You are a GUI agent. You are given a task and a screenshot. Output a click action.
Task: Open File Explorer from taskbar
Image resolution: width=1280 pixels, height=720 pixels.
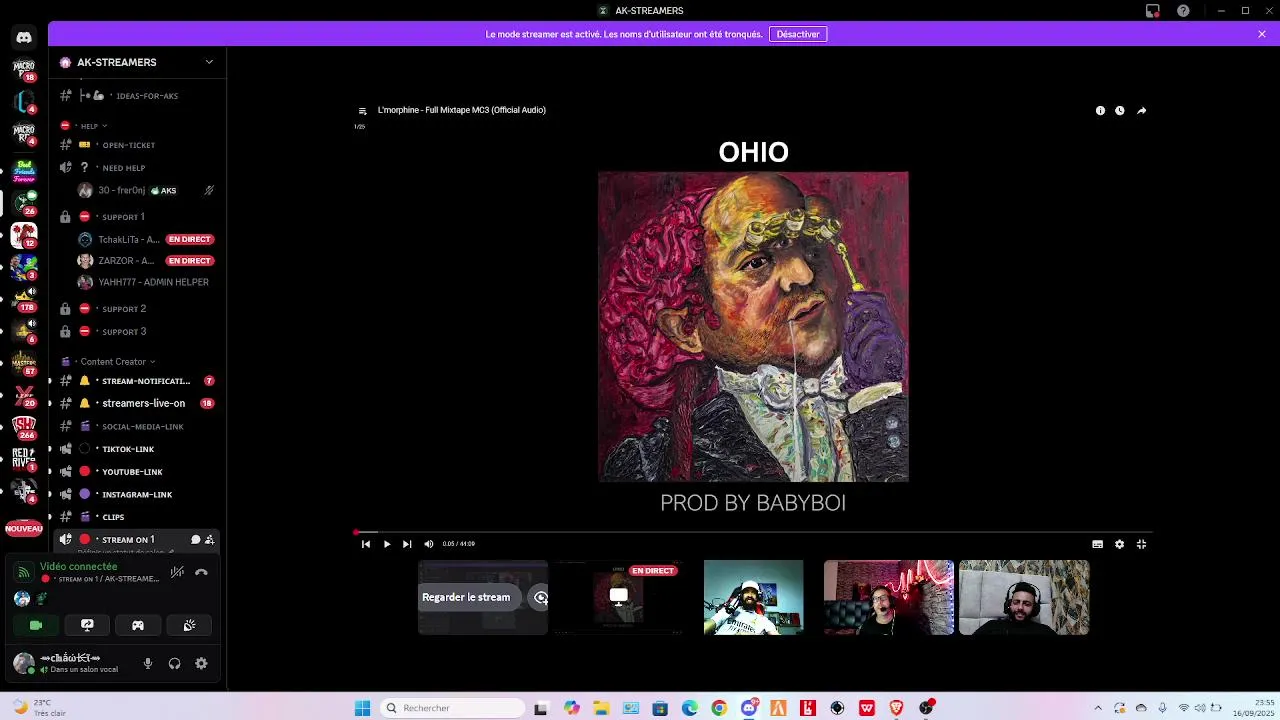pyautogui.click(x=601, y=708)
